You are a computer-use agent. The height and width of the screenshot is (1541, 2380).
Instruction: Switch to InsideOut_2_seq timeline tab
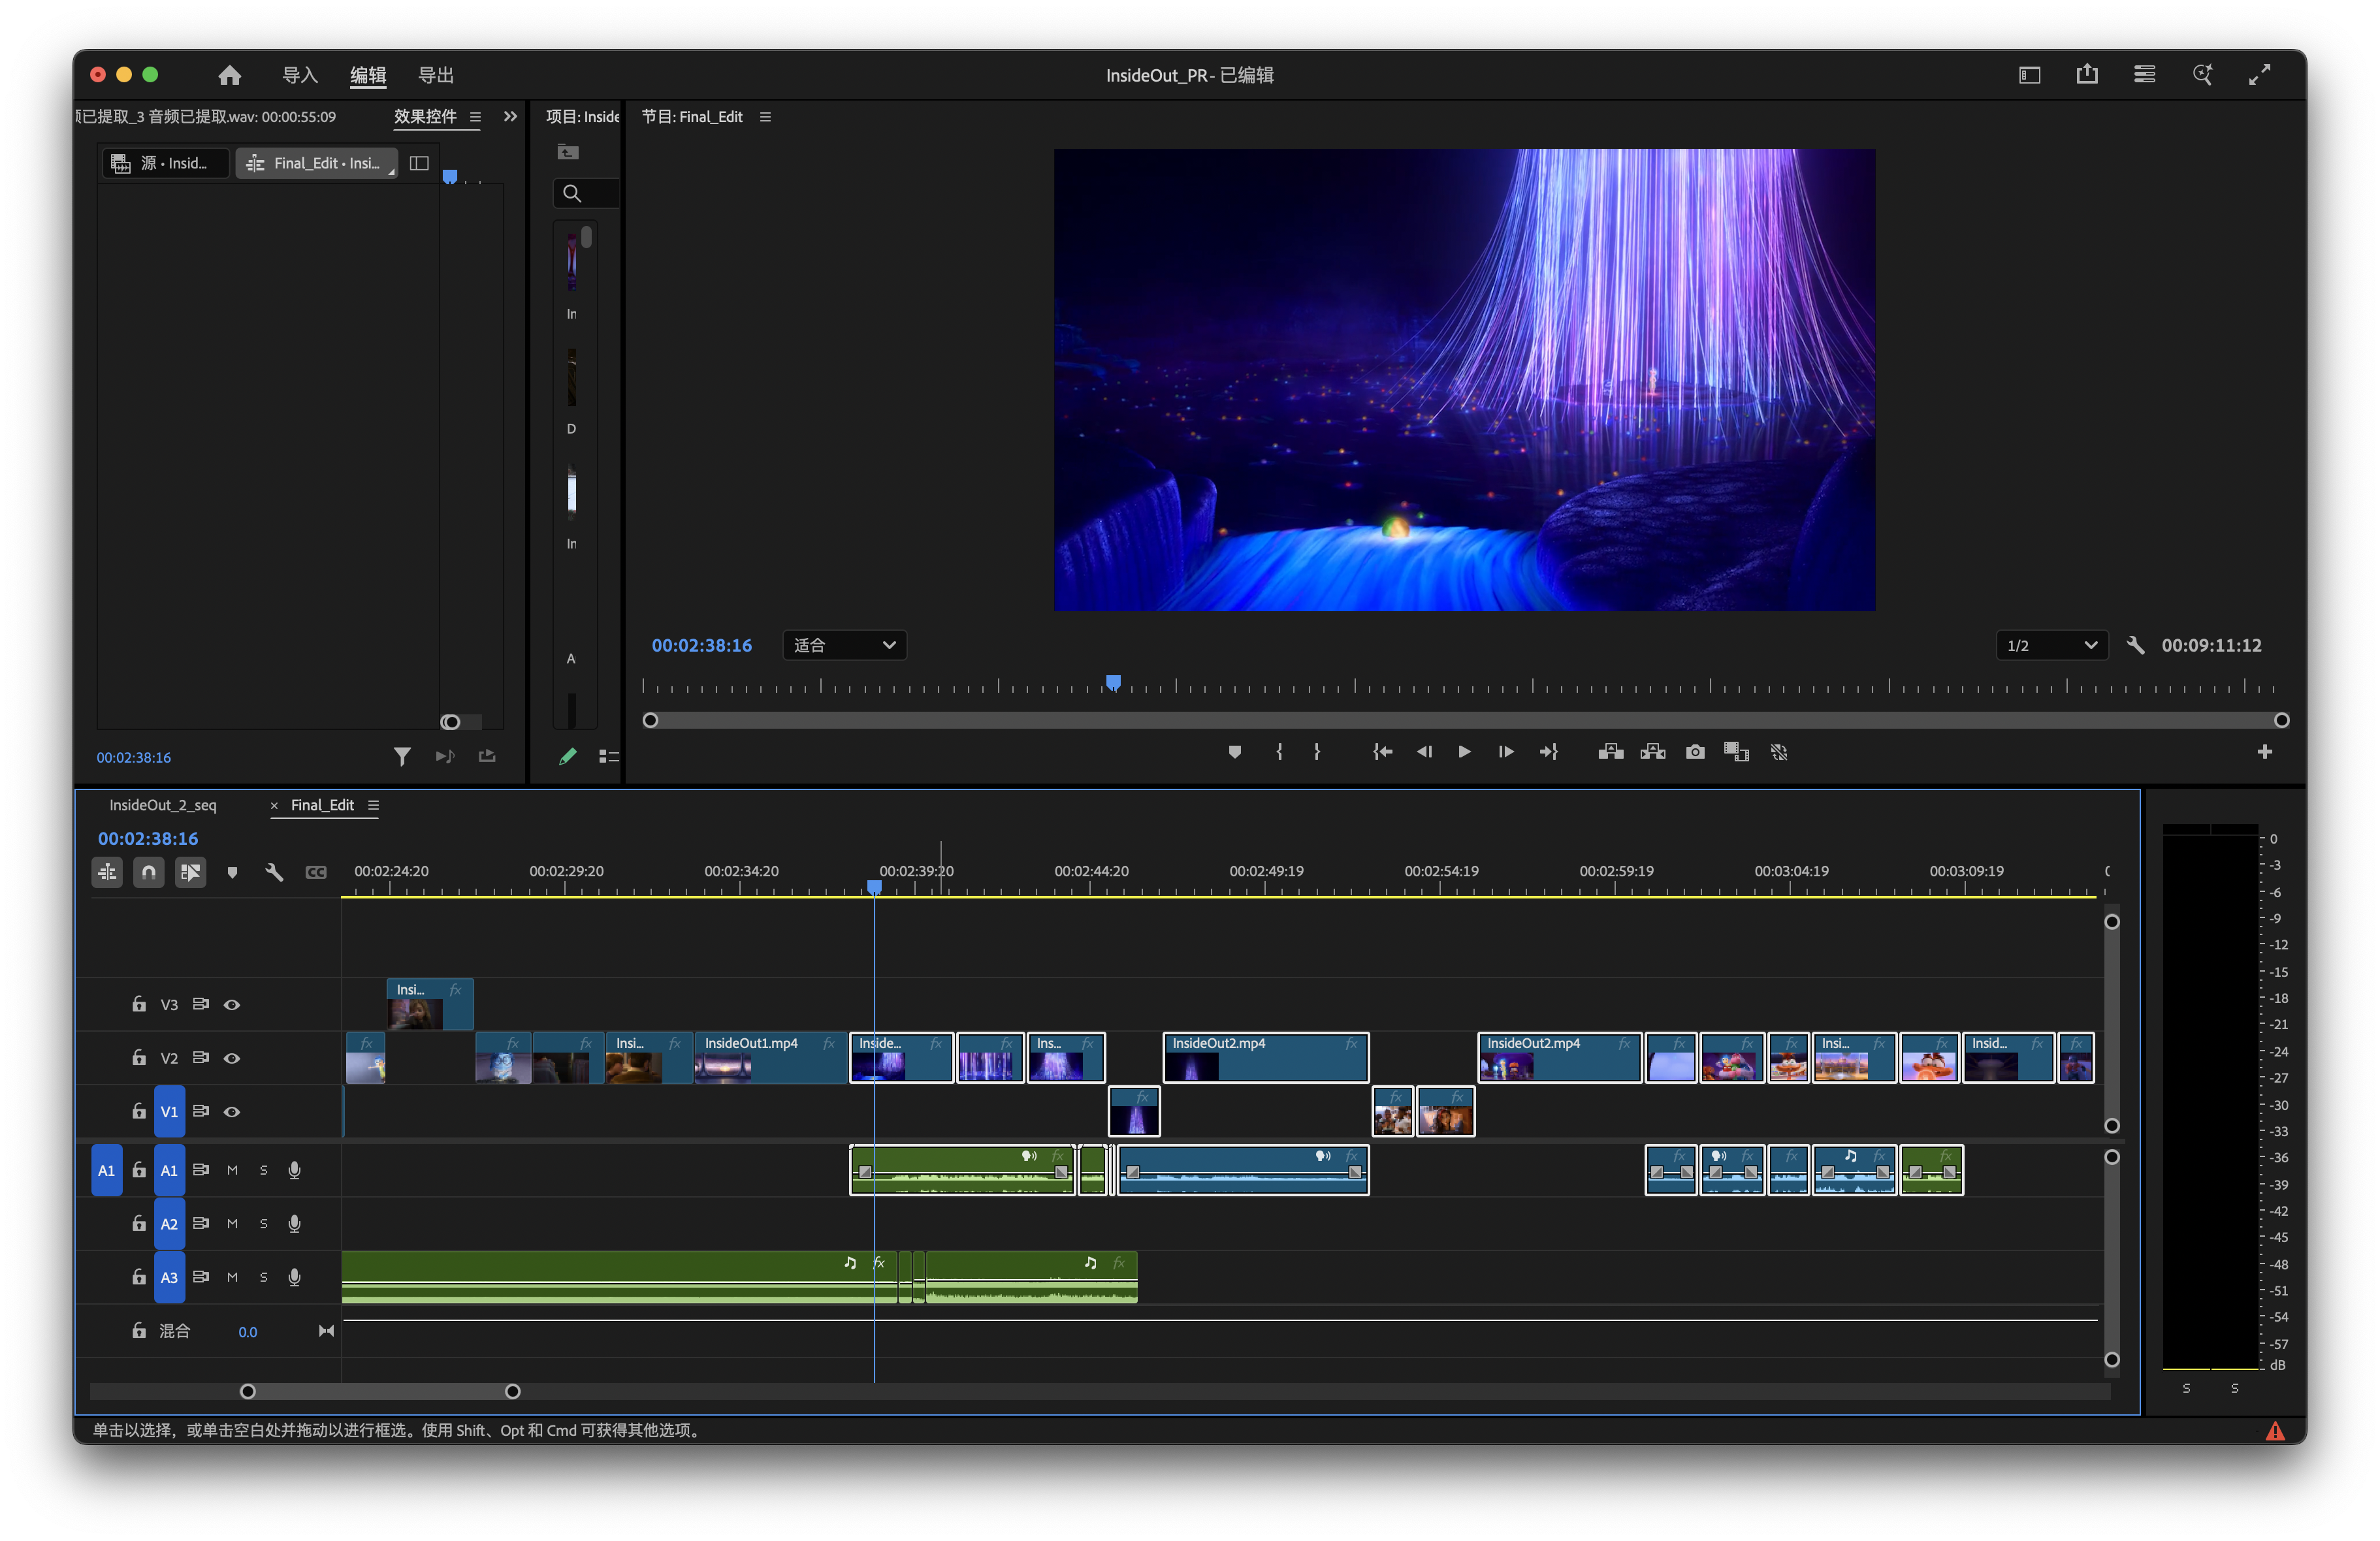tap(163, 805)
